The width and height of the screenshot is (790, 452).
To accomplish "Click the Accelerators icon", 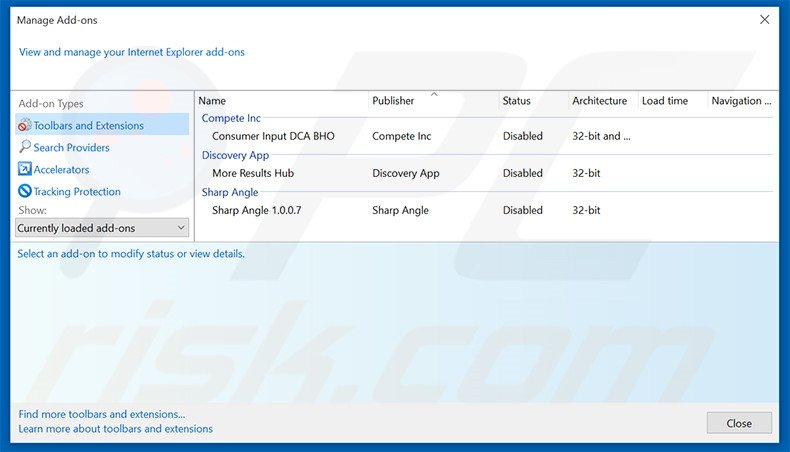I will coord(25,169).
